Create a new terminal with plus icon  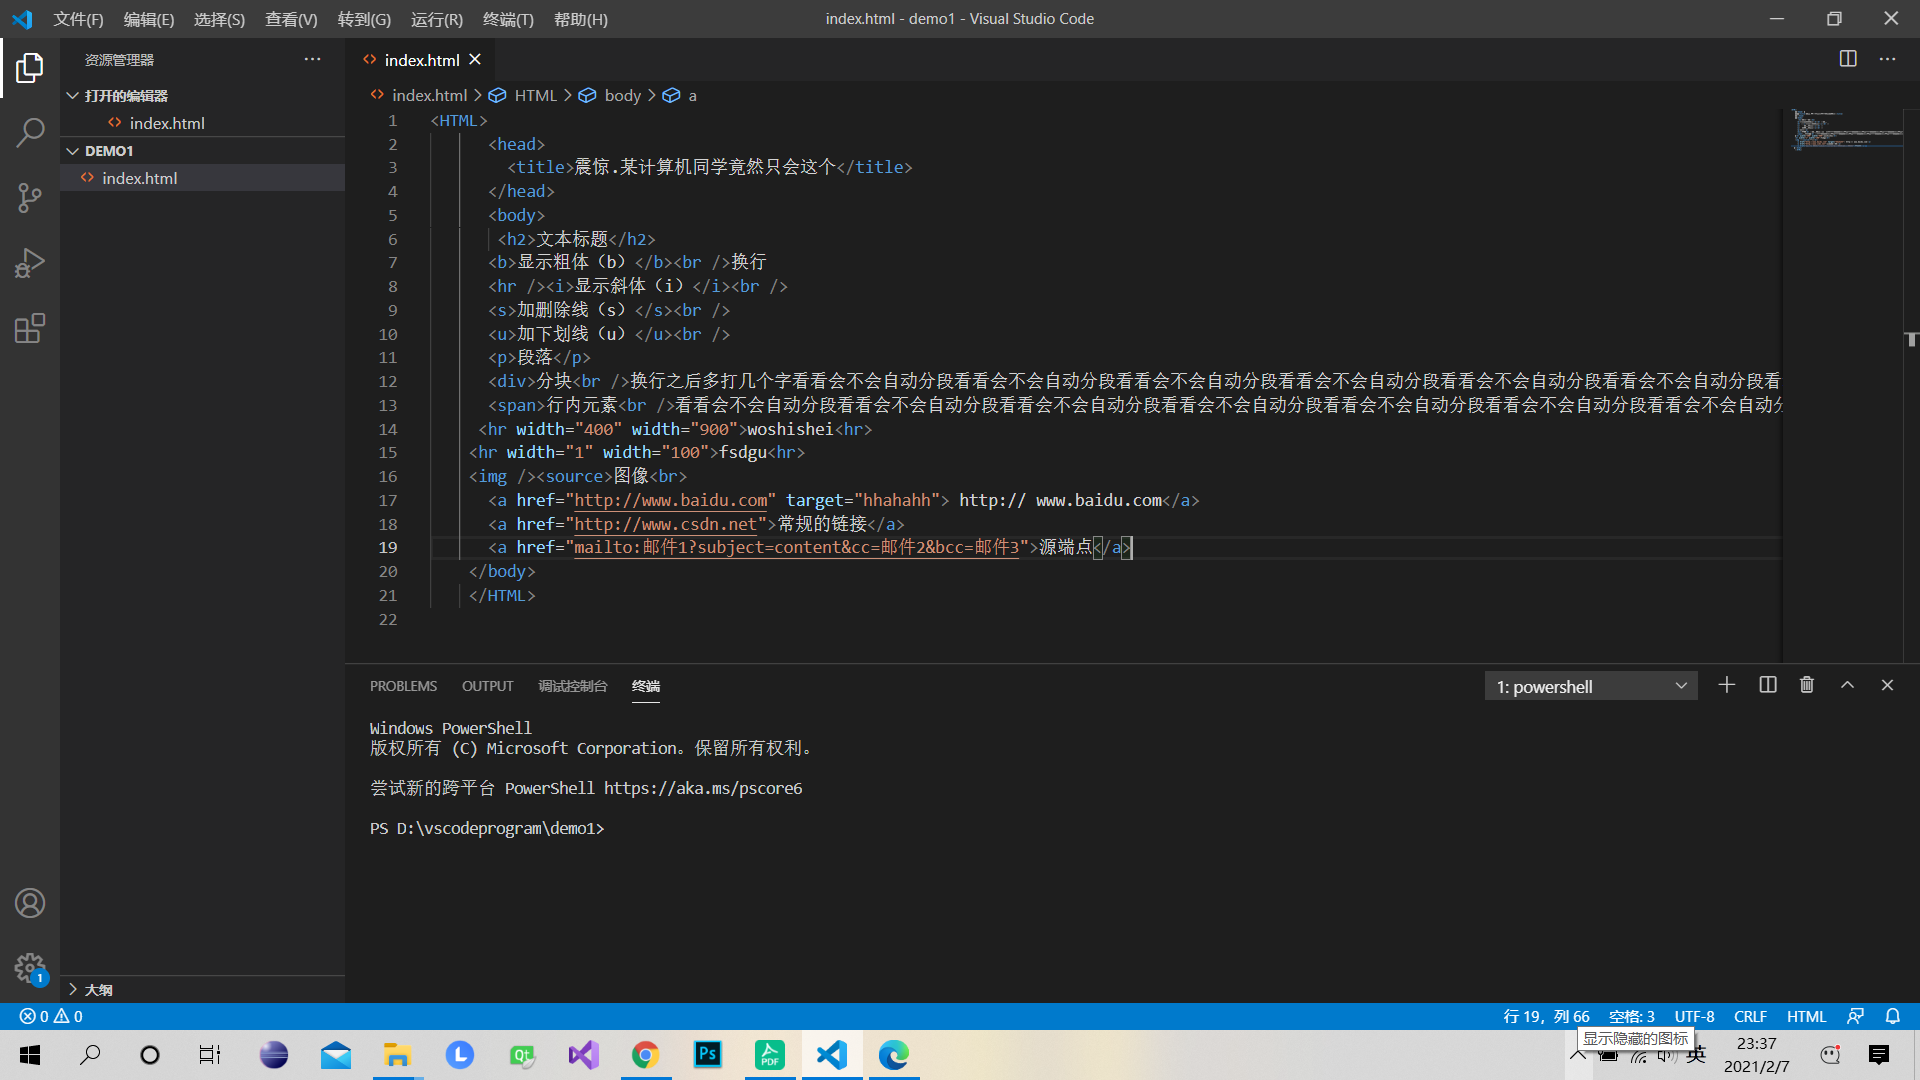[x=1727, y=685]
